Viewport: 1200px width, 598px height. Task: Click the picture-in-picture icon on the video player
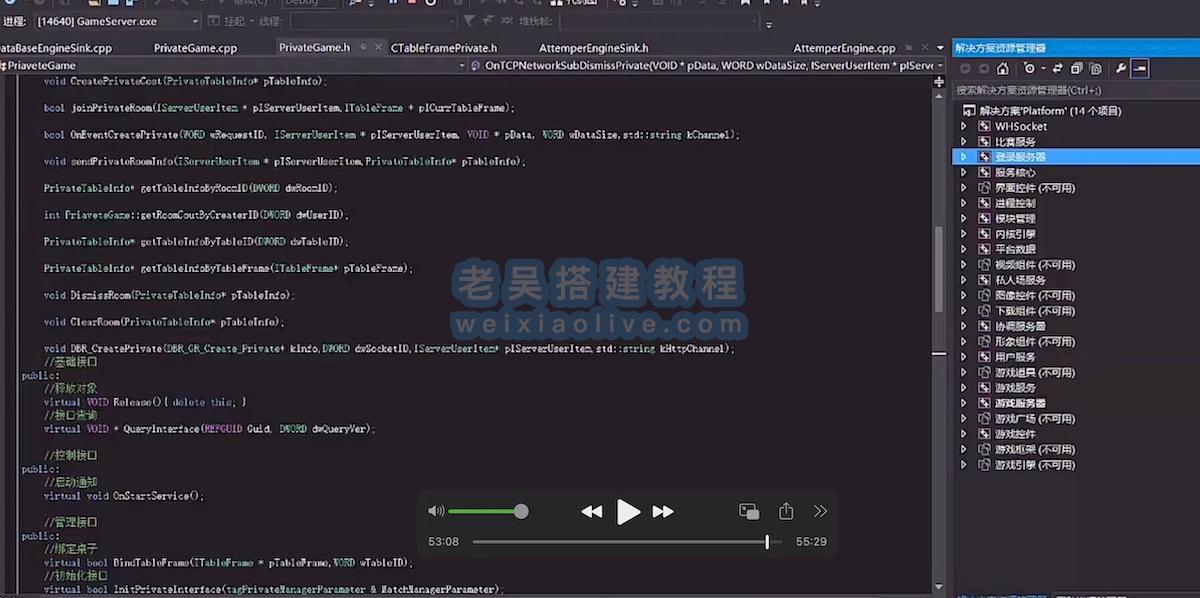749,511
